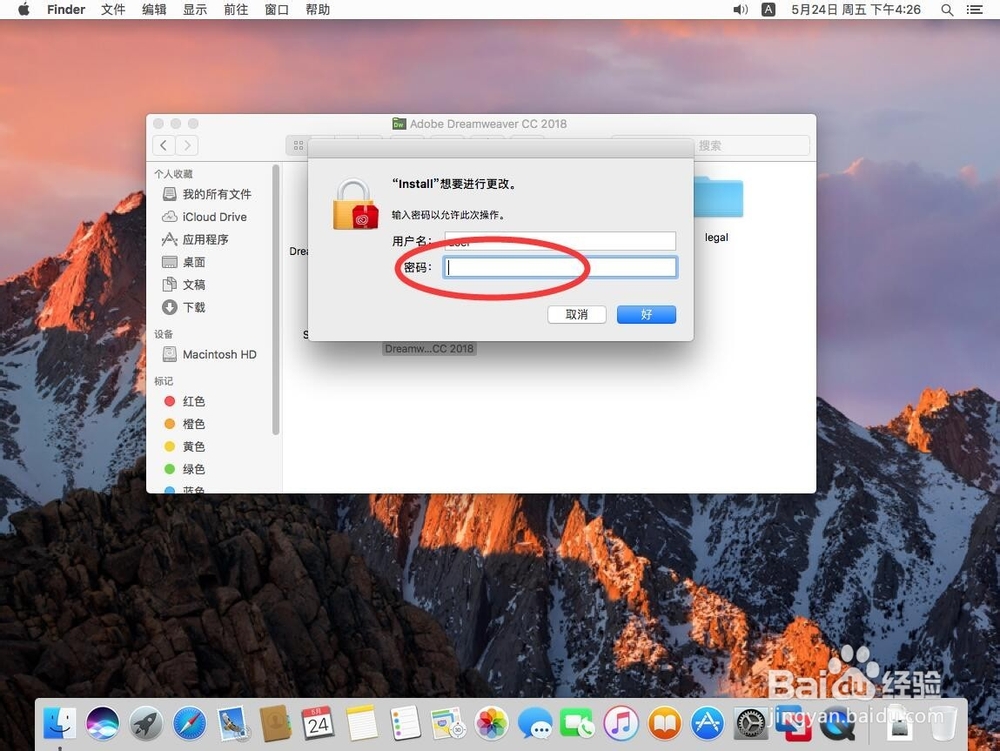Click the volume icon in menu bar
Viewport: 1000px width, 751px height.
coord(740,10)
